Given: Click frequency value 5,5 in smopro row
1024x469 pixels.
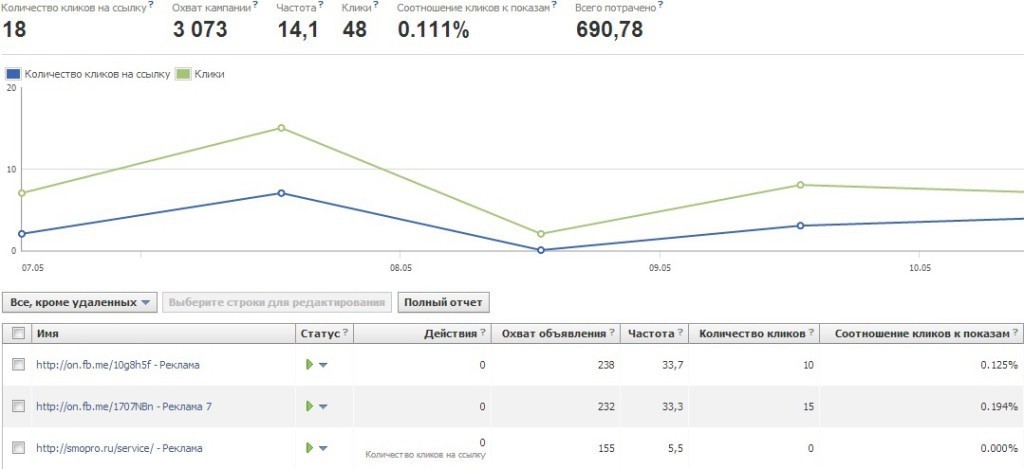Looking at the screenshot, I should [675, 449].
